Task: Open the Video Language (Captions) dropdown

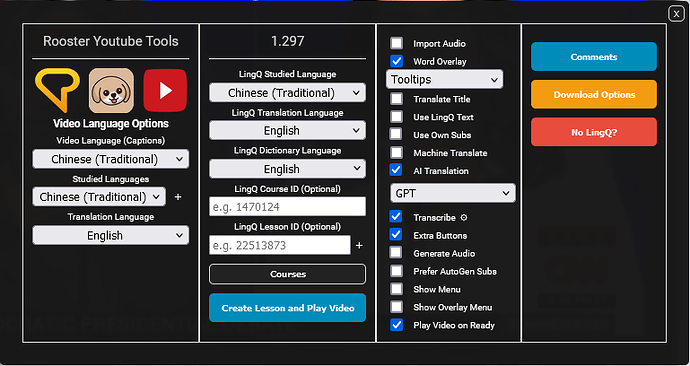Action: click(111, 159)
